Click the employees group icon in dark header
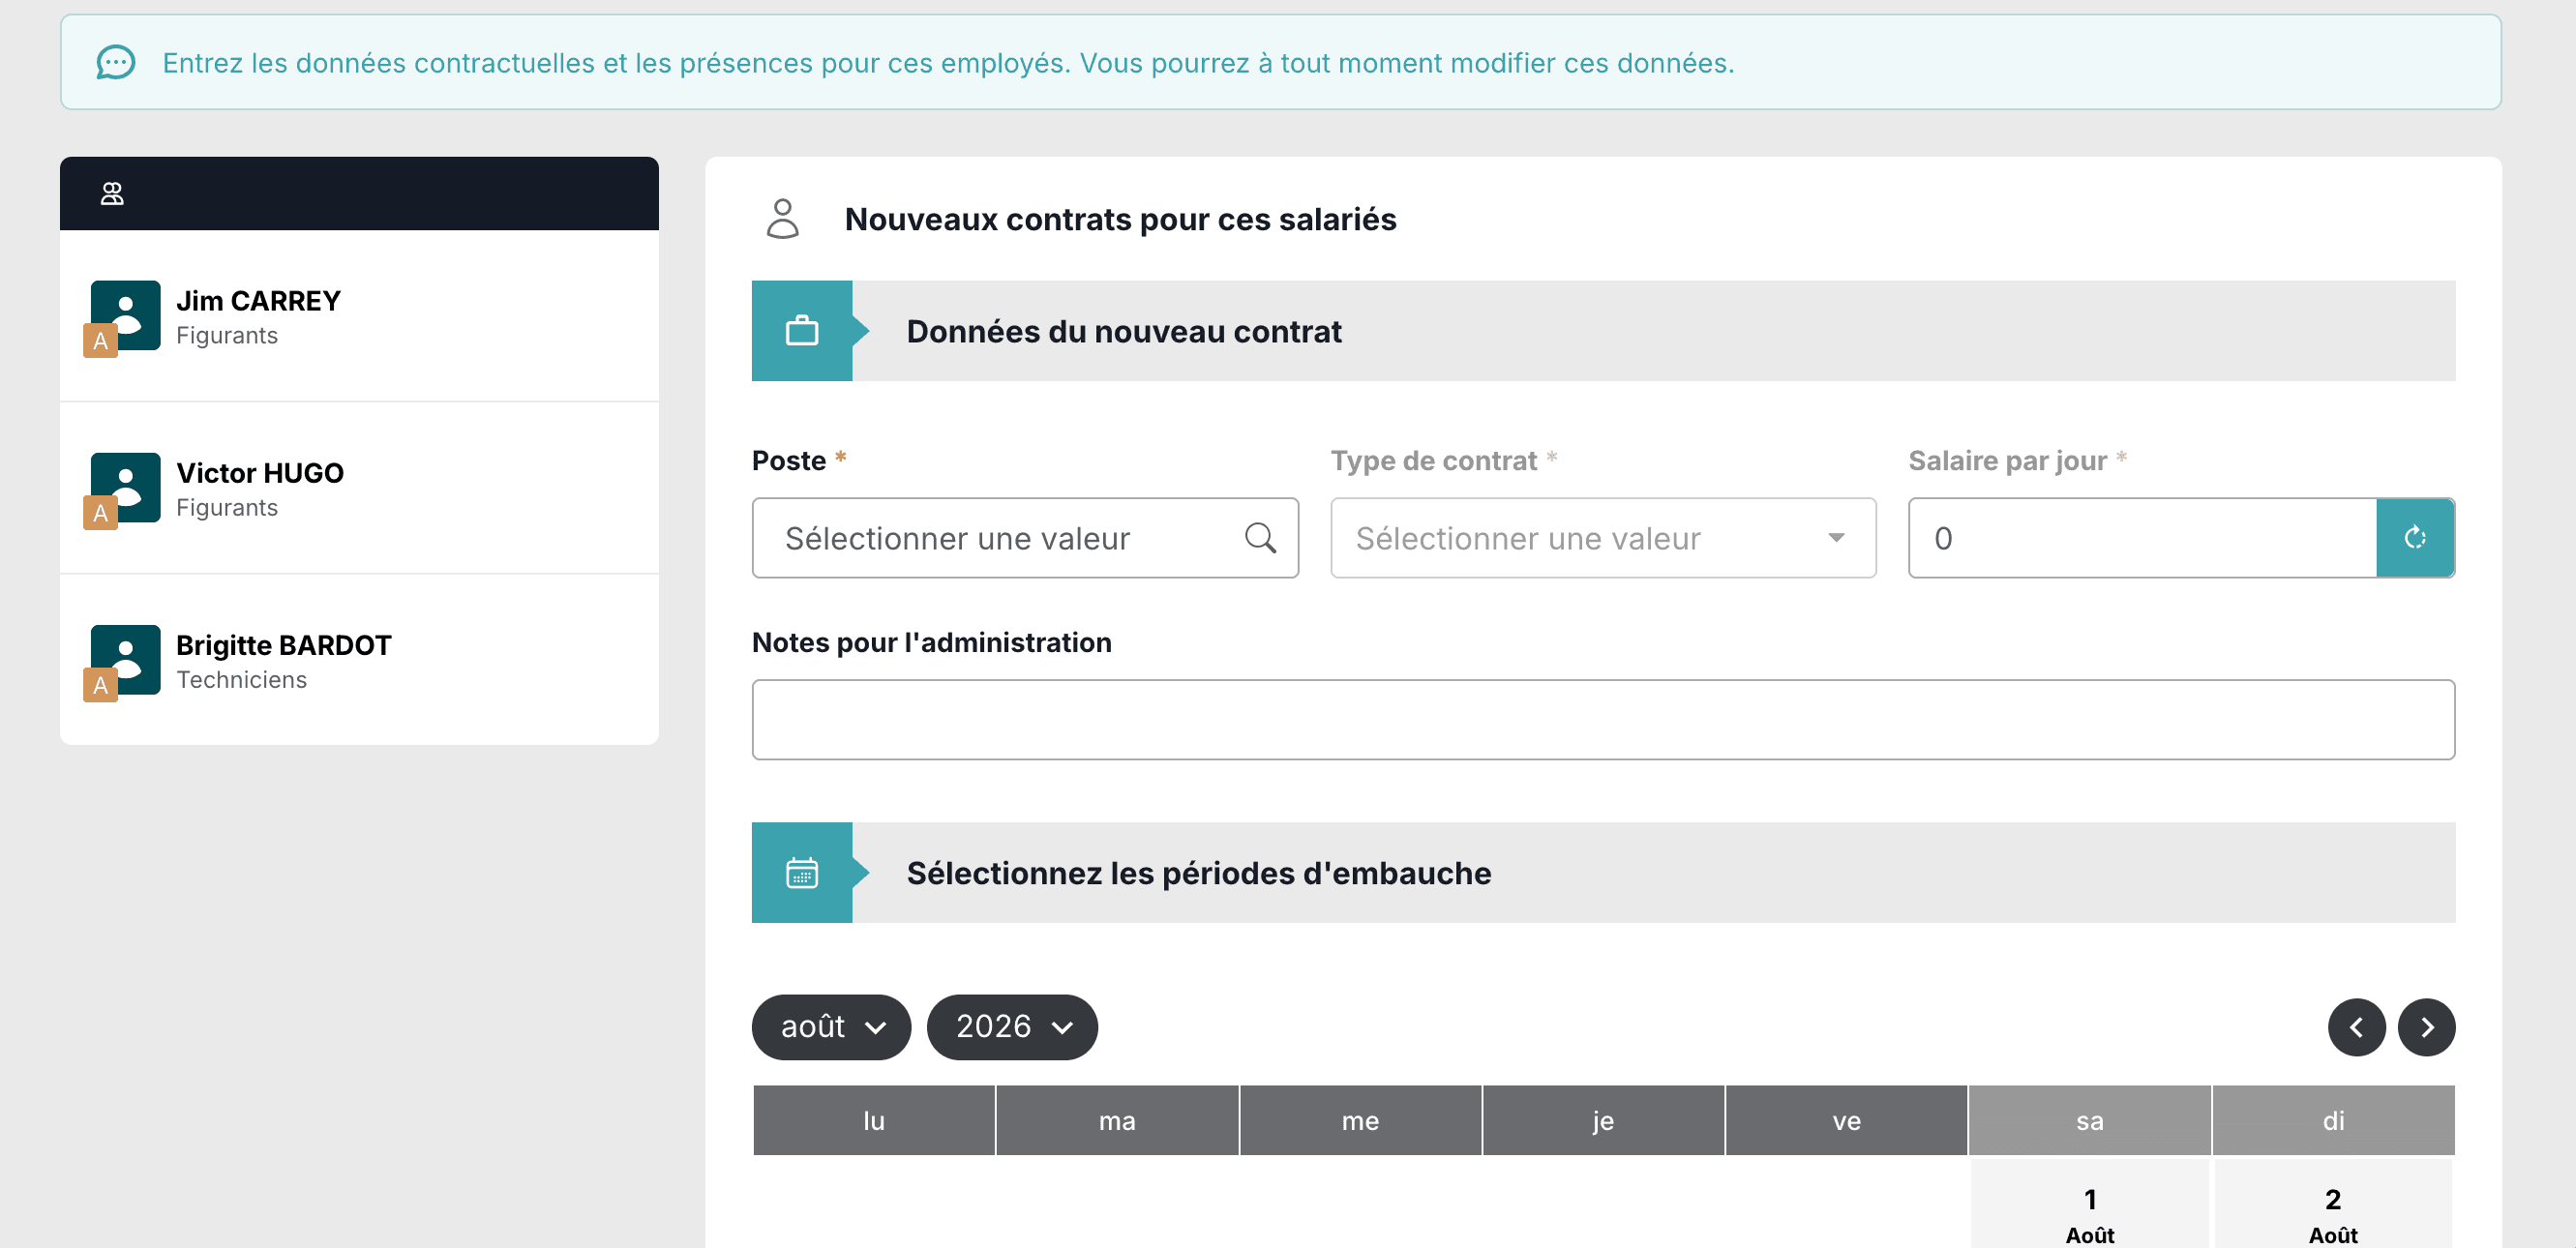This screenshot has height=1248, width=2576. click(112, 193)
